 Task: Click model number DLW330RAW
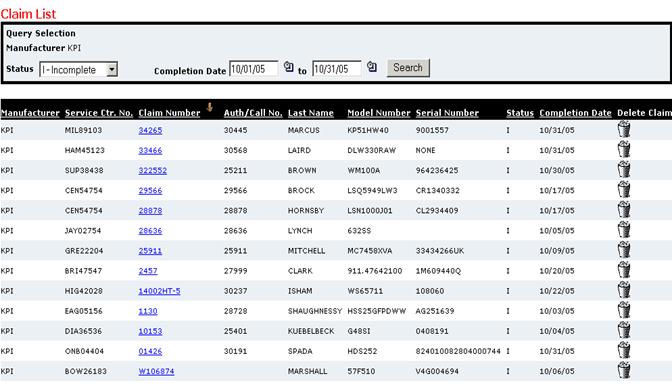pyautogui.click(x=372, y=150)
